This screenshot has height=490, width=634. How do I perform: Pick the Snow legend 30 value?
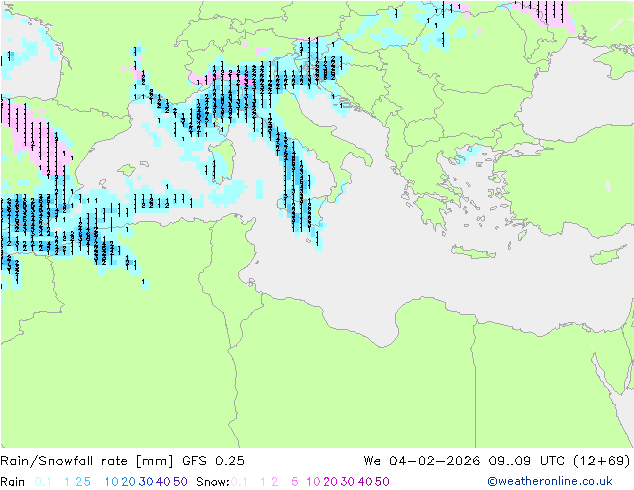tap(348, 482)
